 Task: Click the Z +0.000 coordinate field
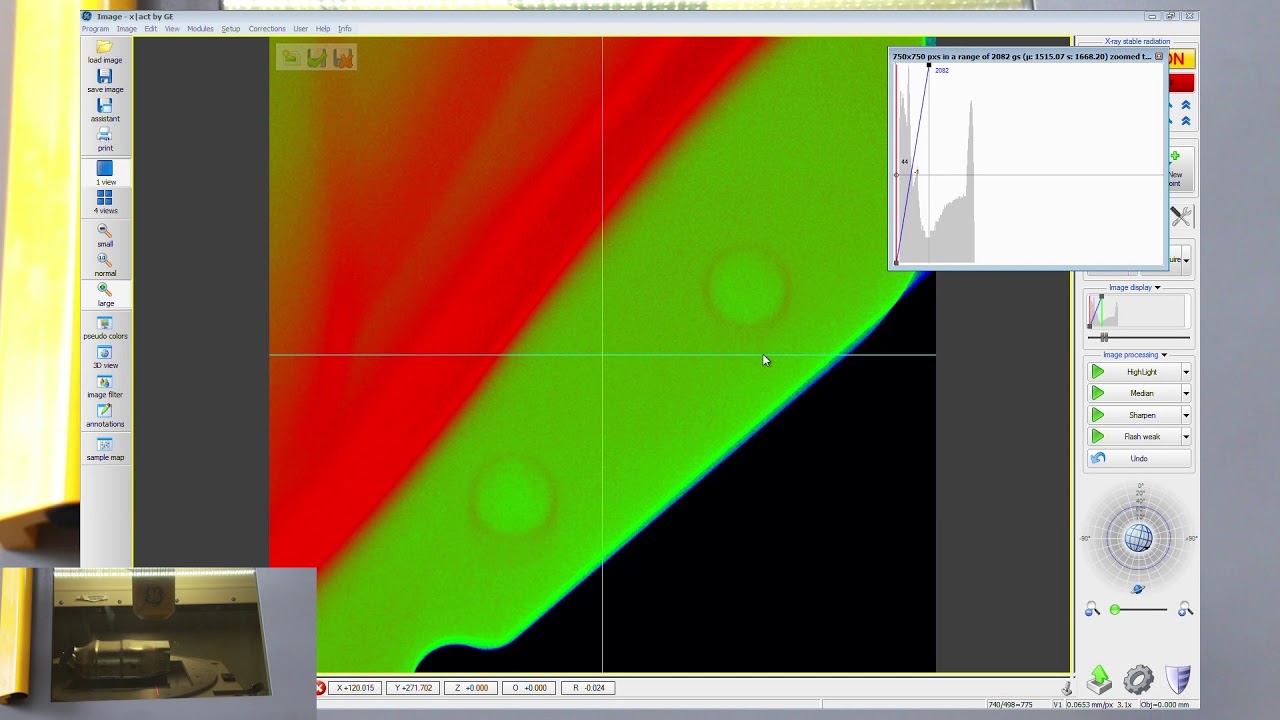[472, 688]
